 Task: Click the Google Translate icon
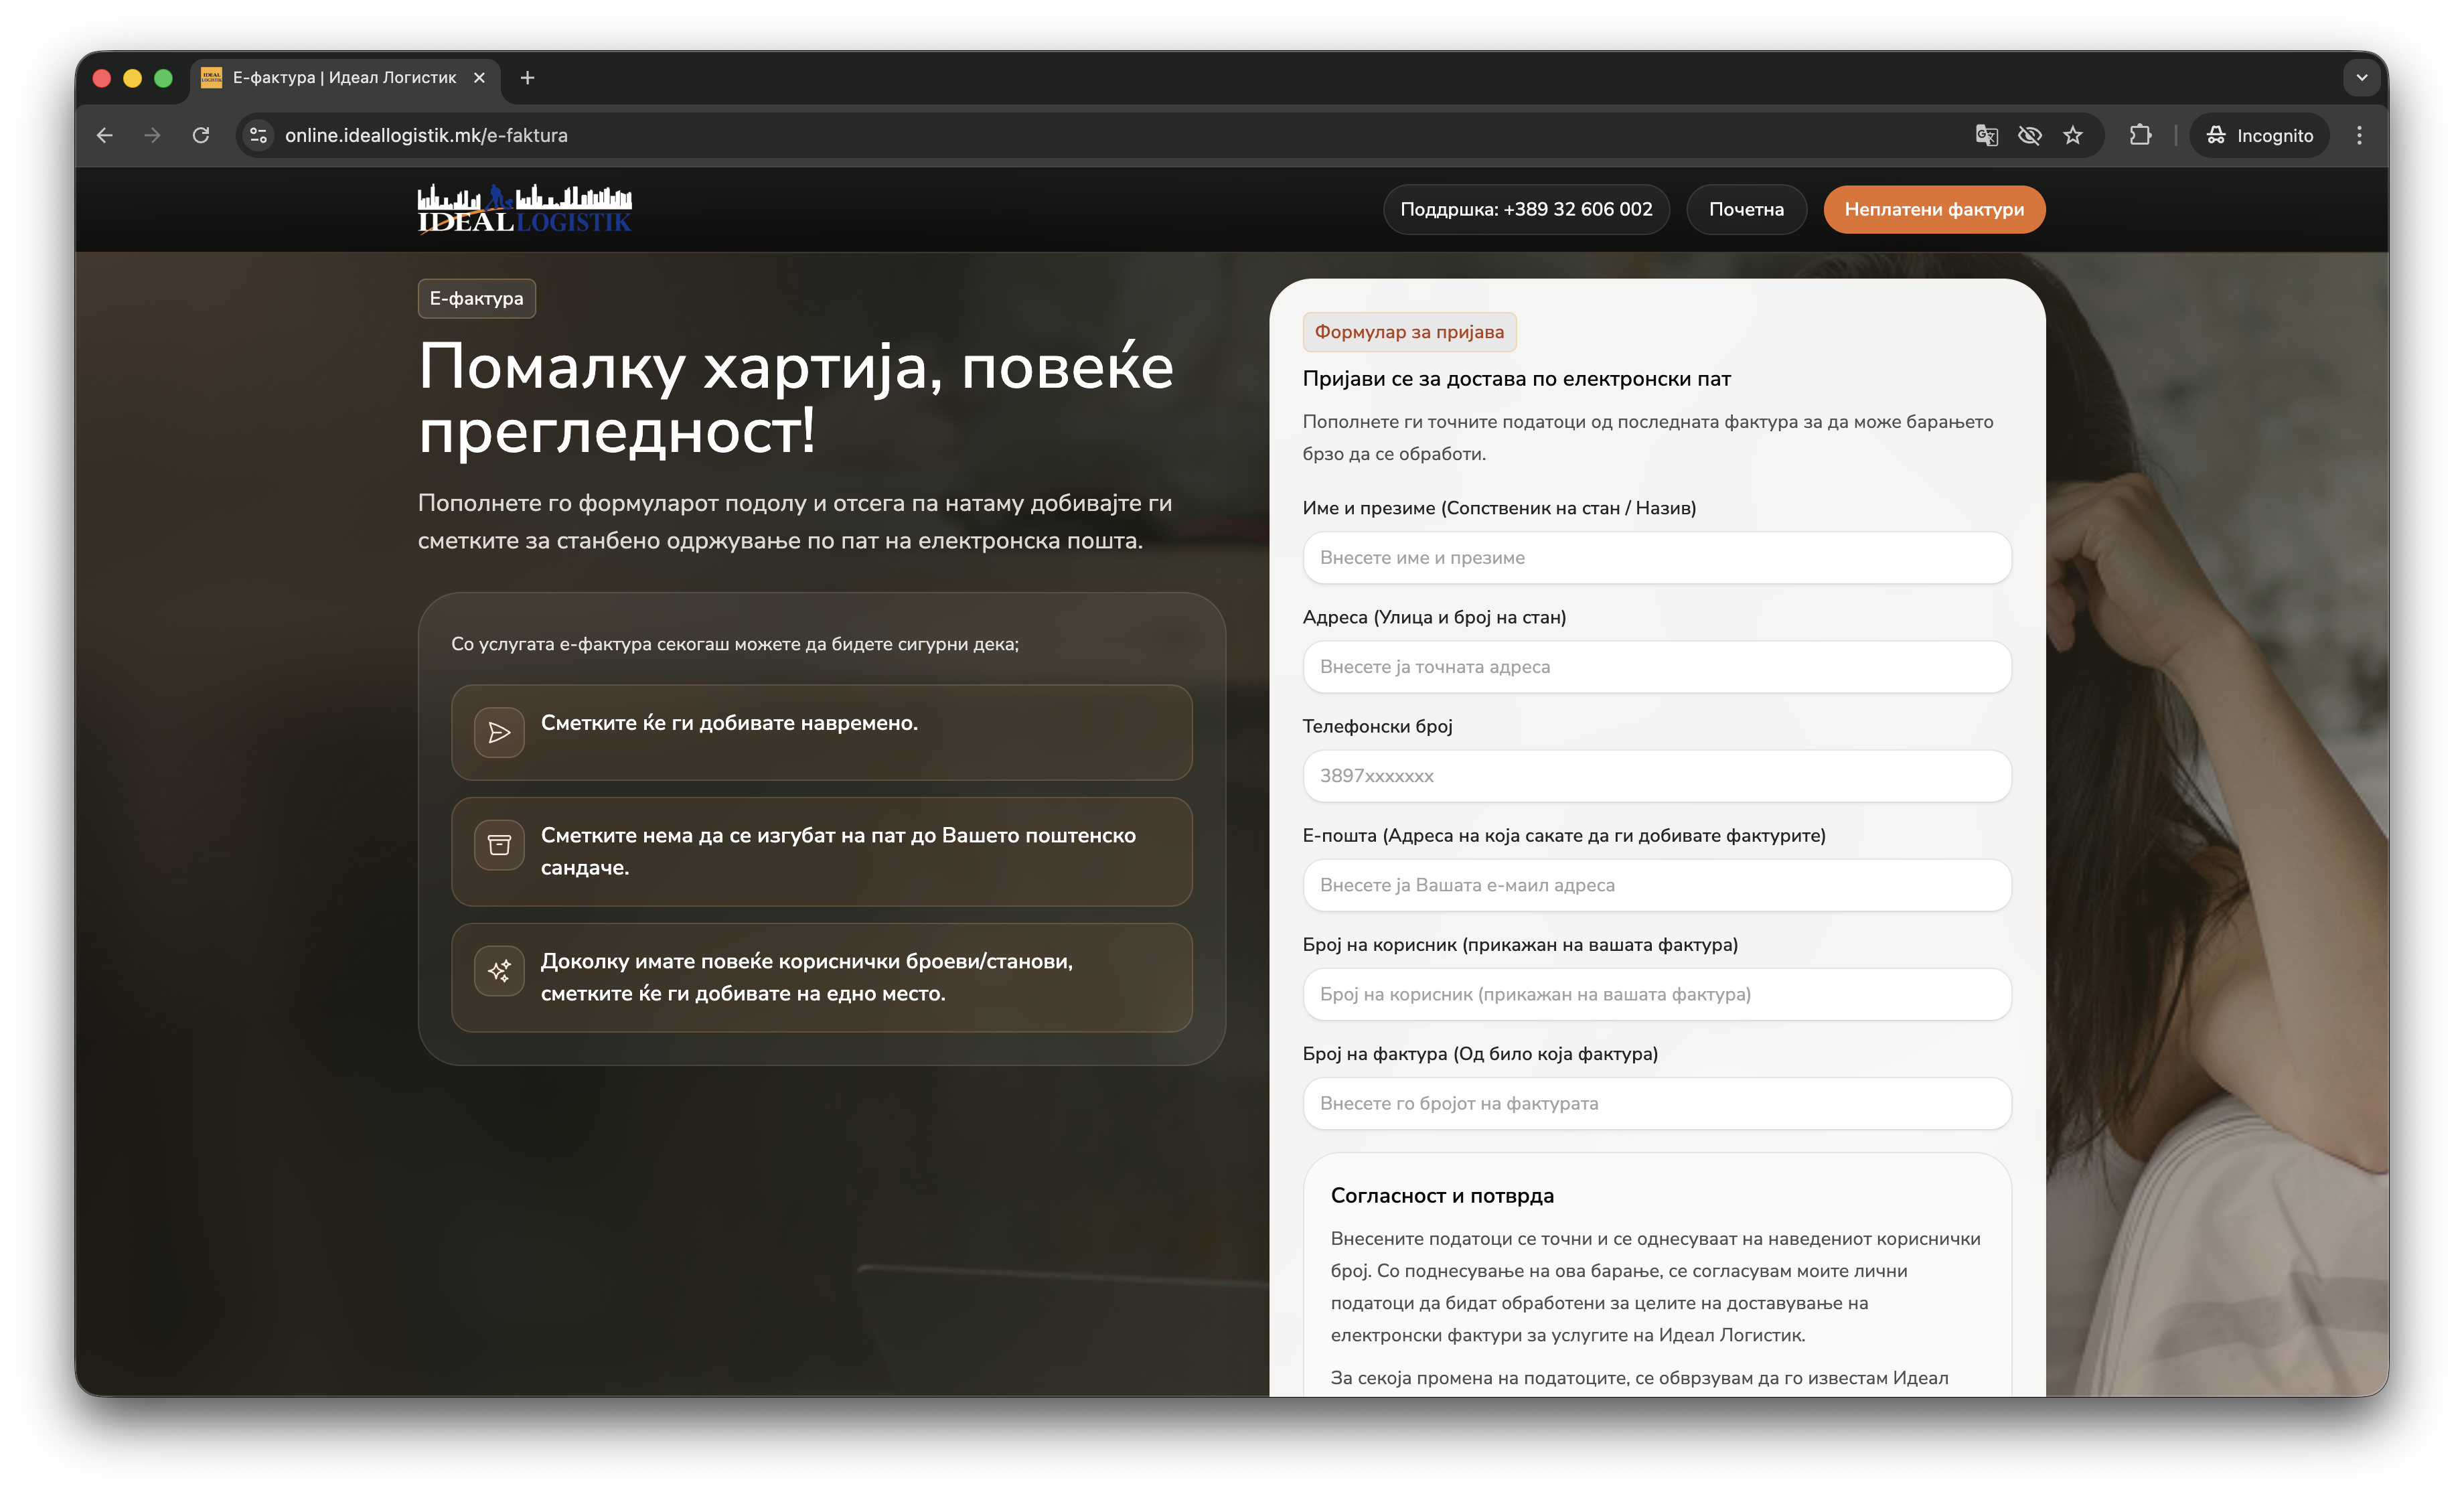tap(1986, 135)
